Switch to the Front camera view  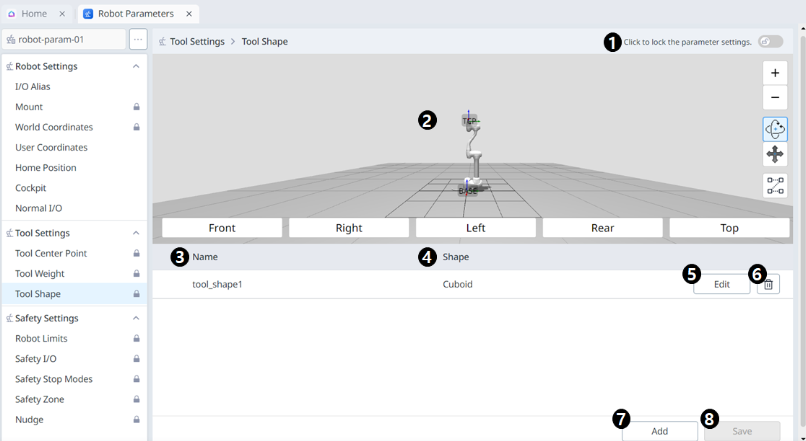[x=222, y=228]
